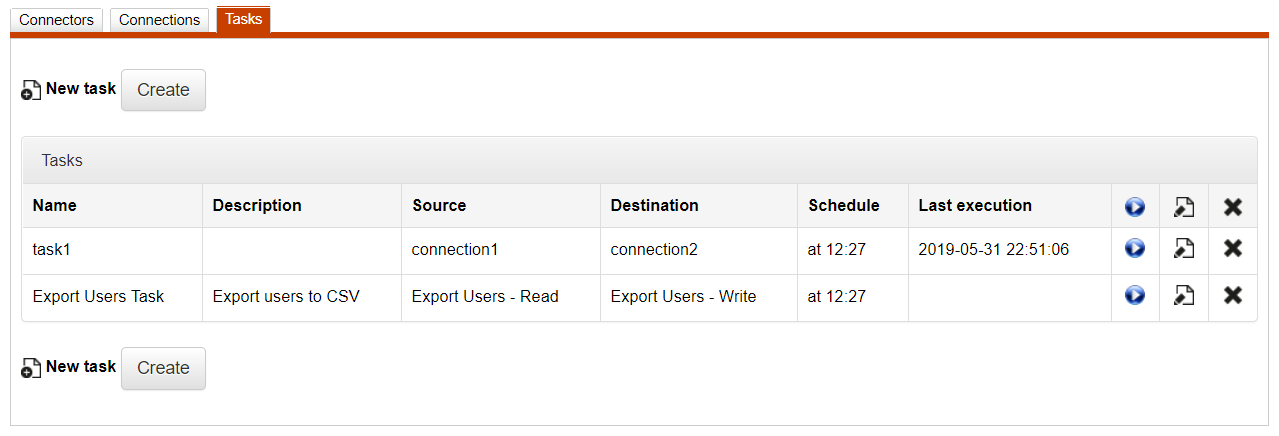Screen dimensions: 1279x436
Task: Delete the Export Users Task
Action: click(1233, 296)
